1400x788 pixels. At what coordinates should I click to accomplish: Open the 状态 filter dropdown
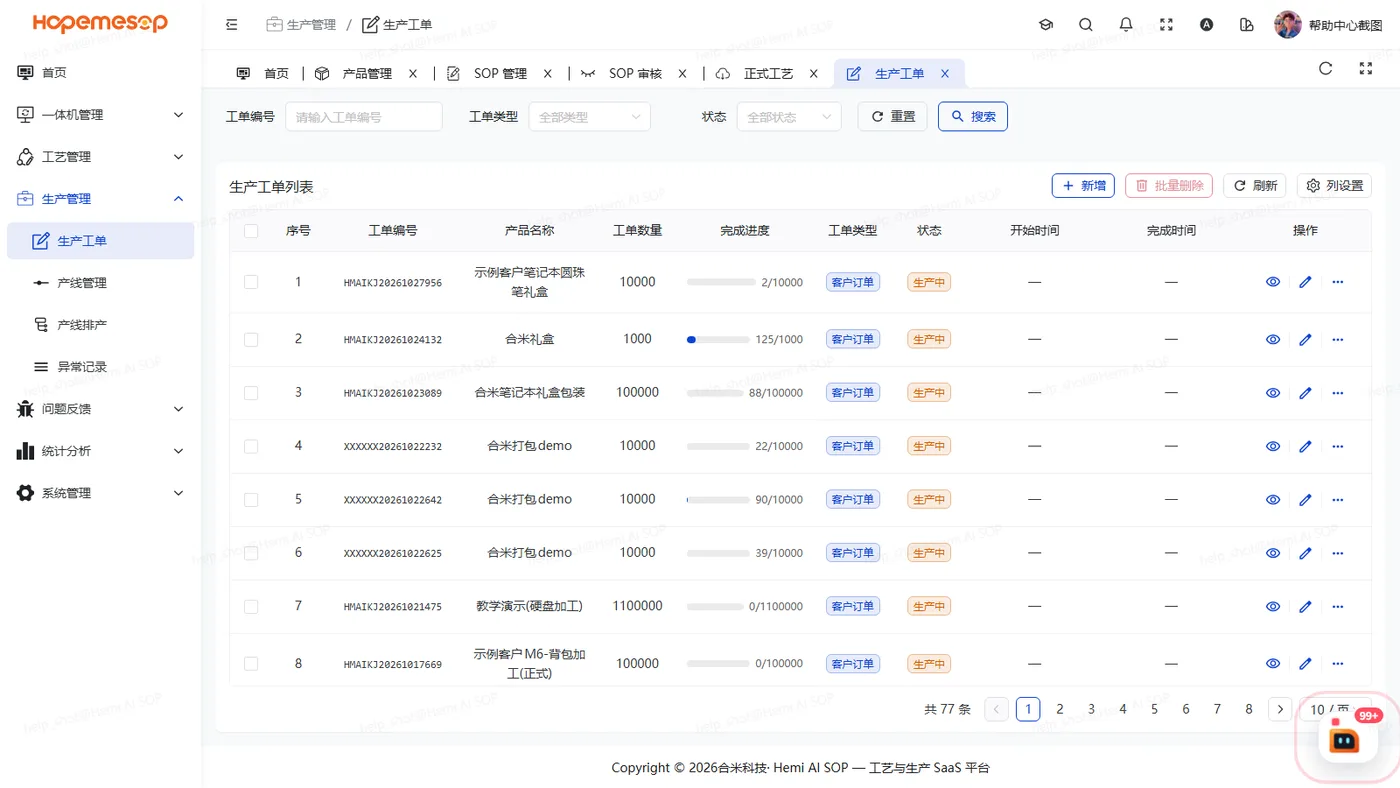tap(789, 117)
